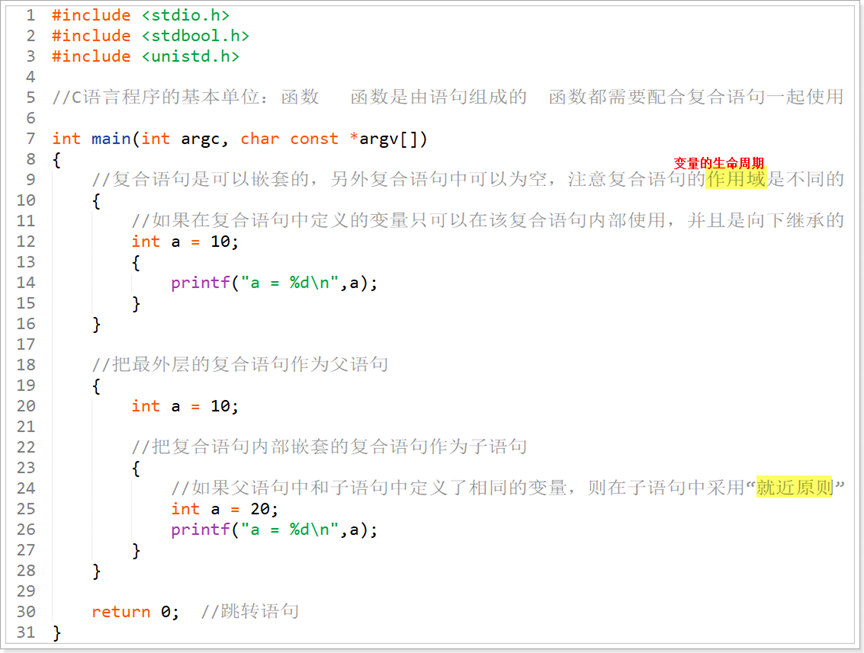
Task: Place cursor on #include <stdio.h>
Action: click(x=141, y=15)
